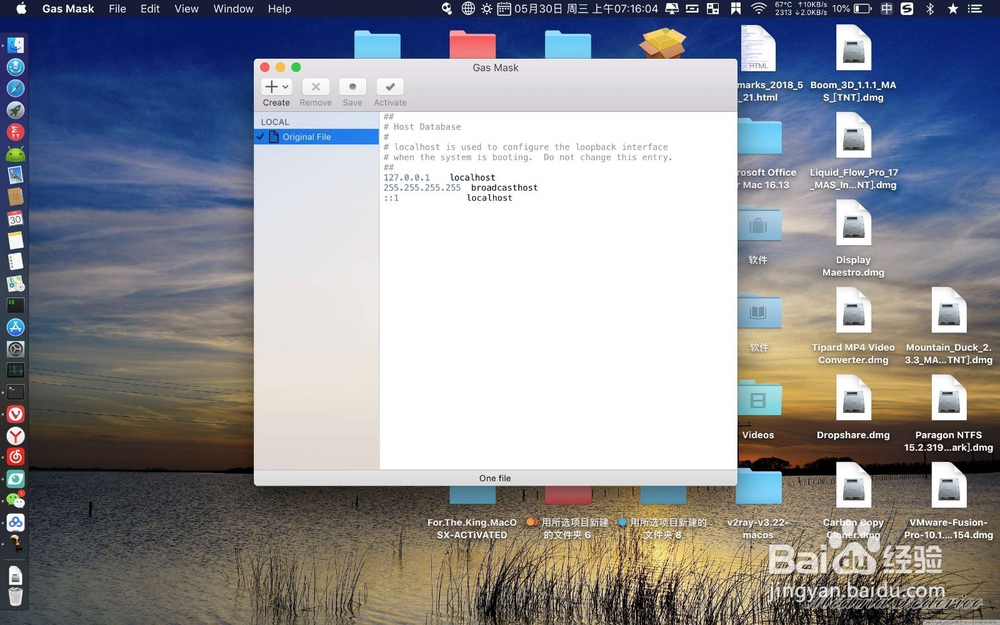Open Calendar from the Dock
The height and width of the screenshot is (625, 1000).
(15, 219)
